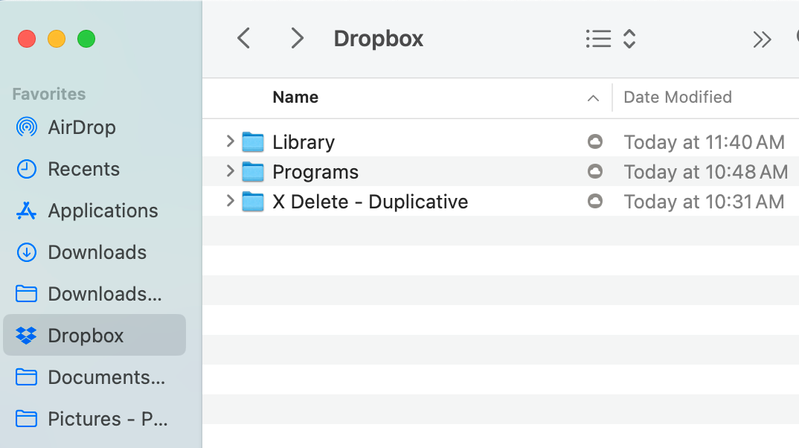This screenshot has width=799, height=448.
Task: Click the Documents… folder icon in sidebar
Action: [x=26, y=377]
